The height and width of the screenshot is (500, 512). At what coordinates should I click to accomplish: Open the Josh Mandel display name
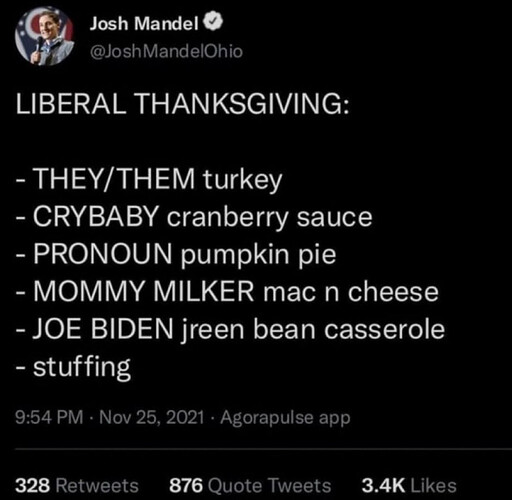coord(144,23)
